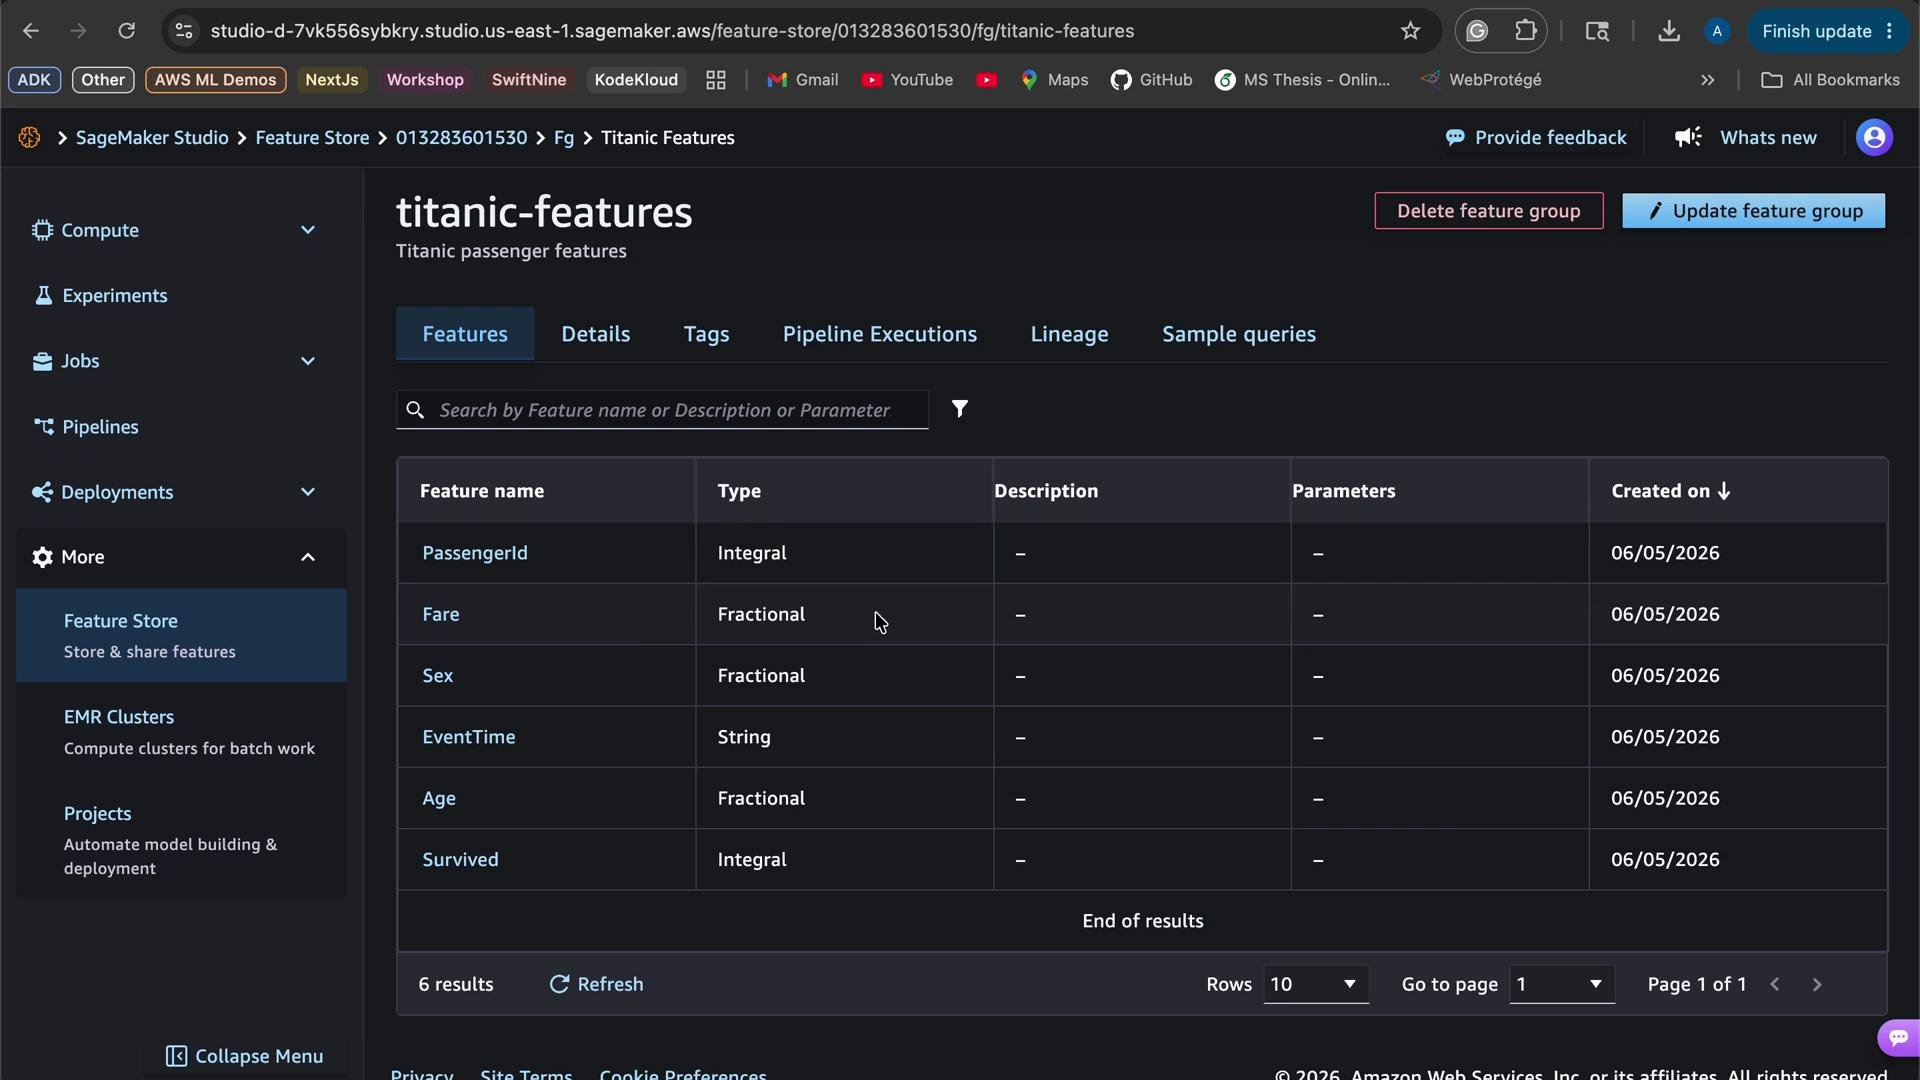Click the browser address bar

780,31
